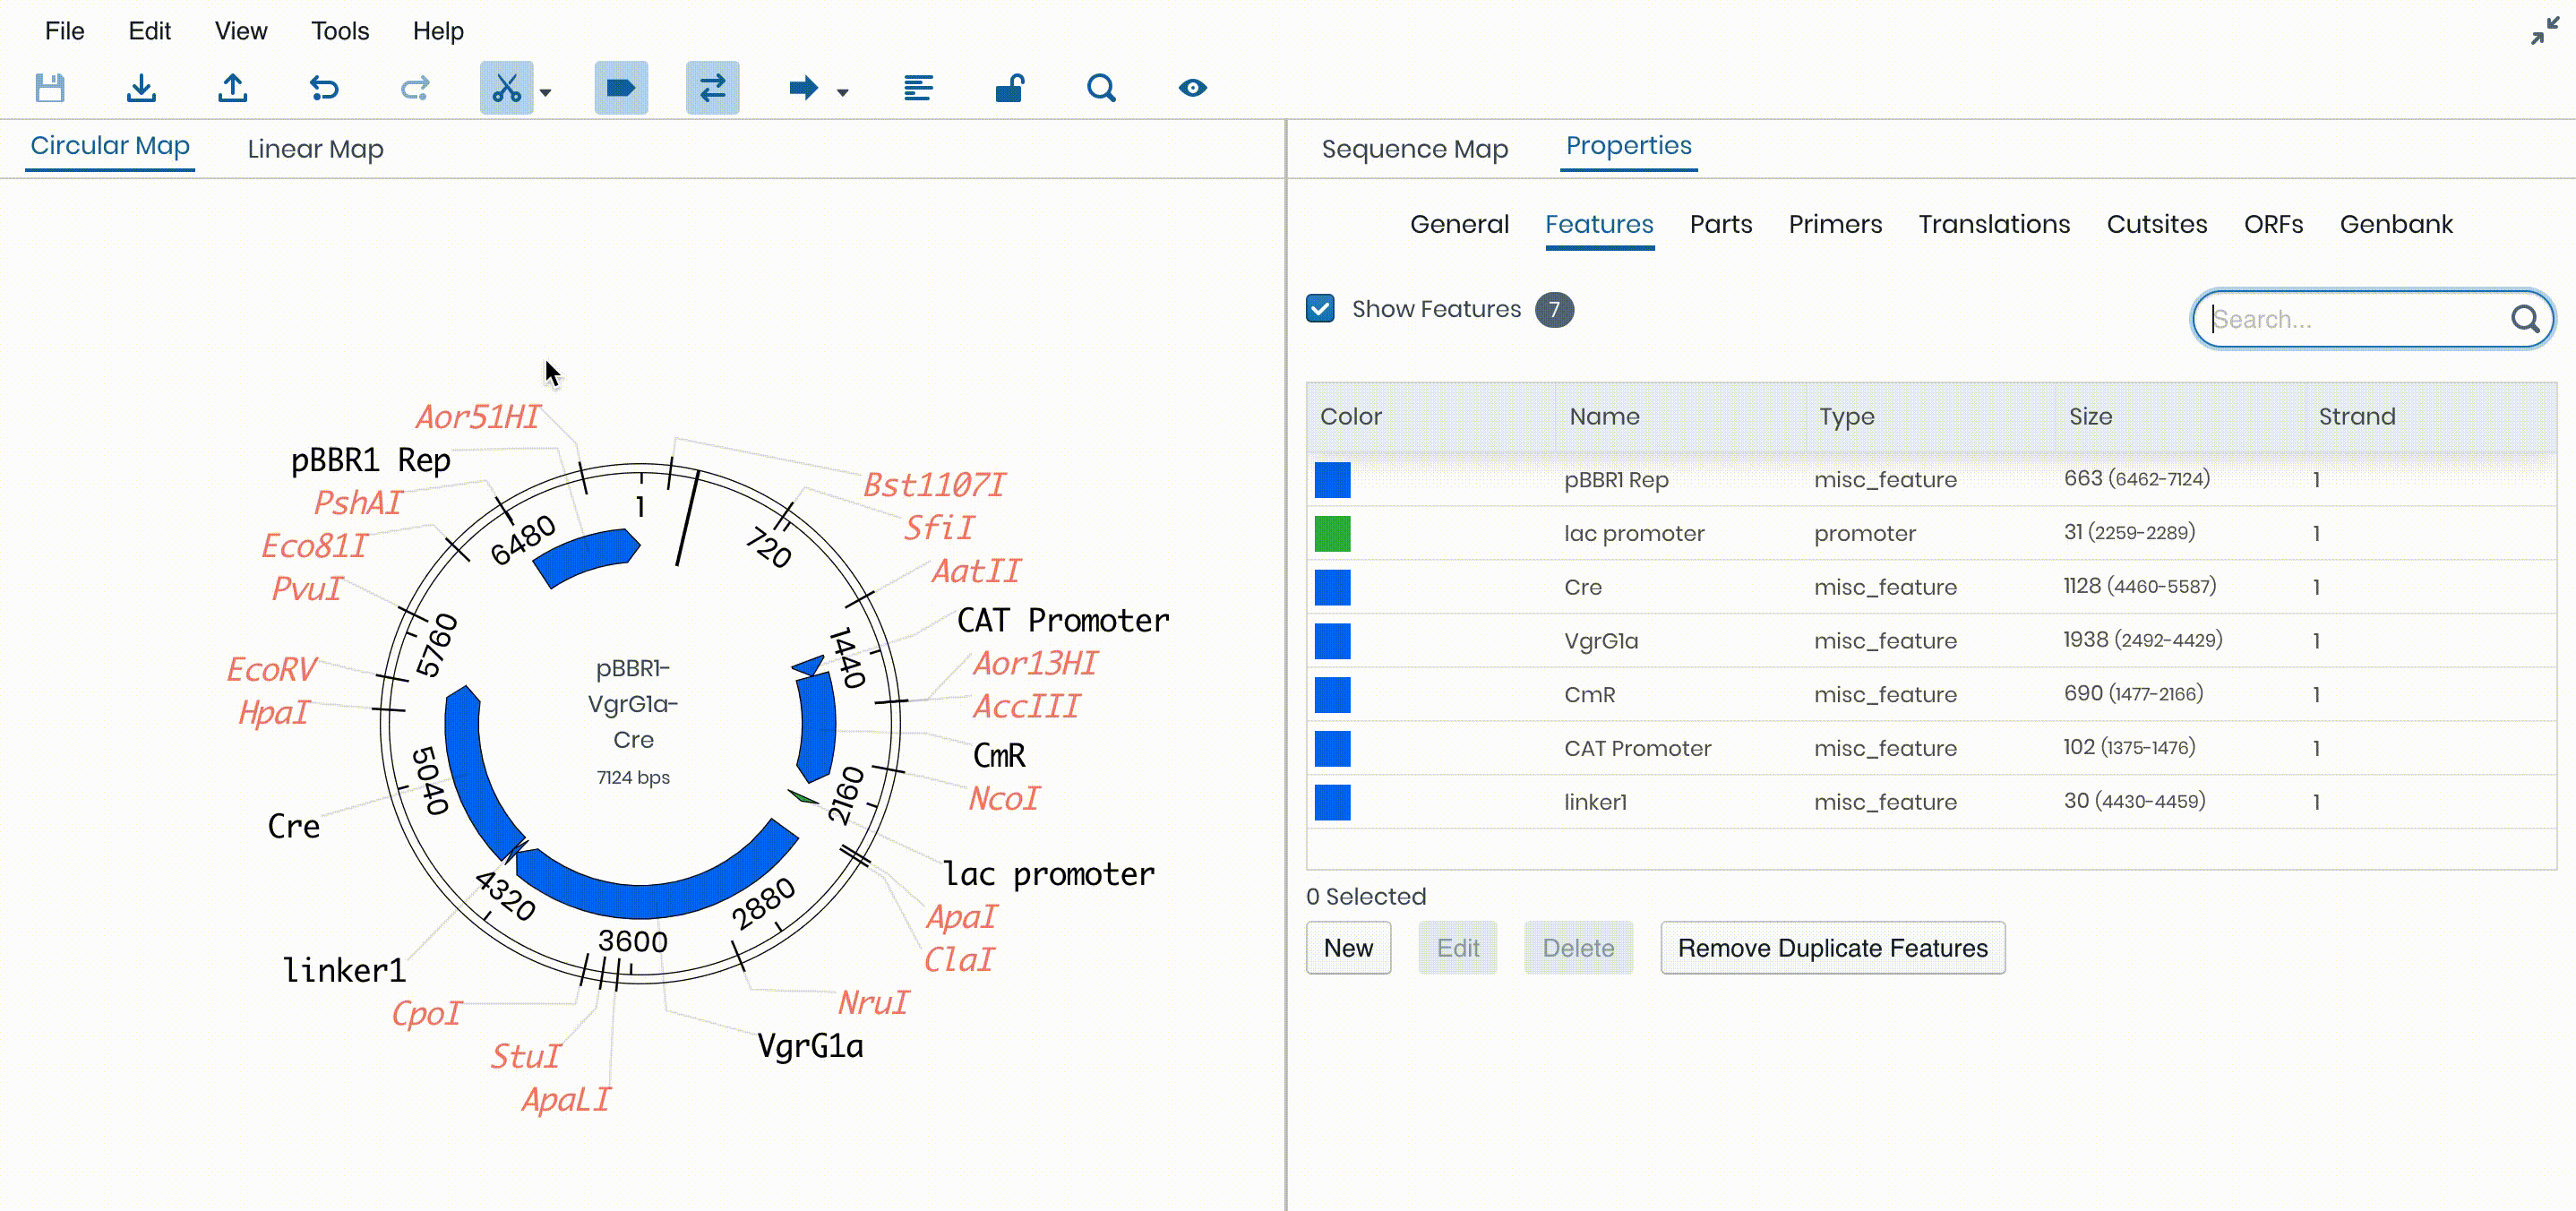The height and width of the screenshot is (1211, 2576).
Task: Expand the arrow tool dropdown caret
Action: coord(843,92)
